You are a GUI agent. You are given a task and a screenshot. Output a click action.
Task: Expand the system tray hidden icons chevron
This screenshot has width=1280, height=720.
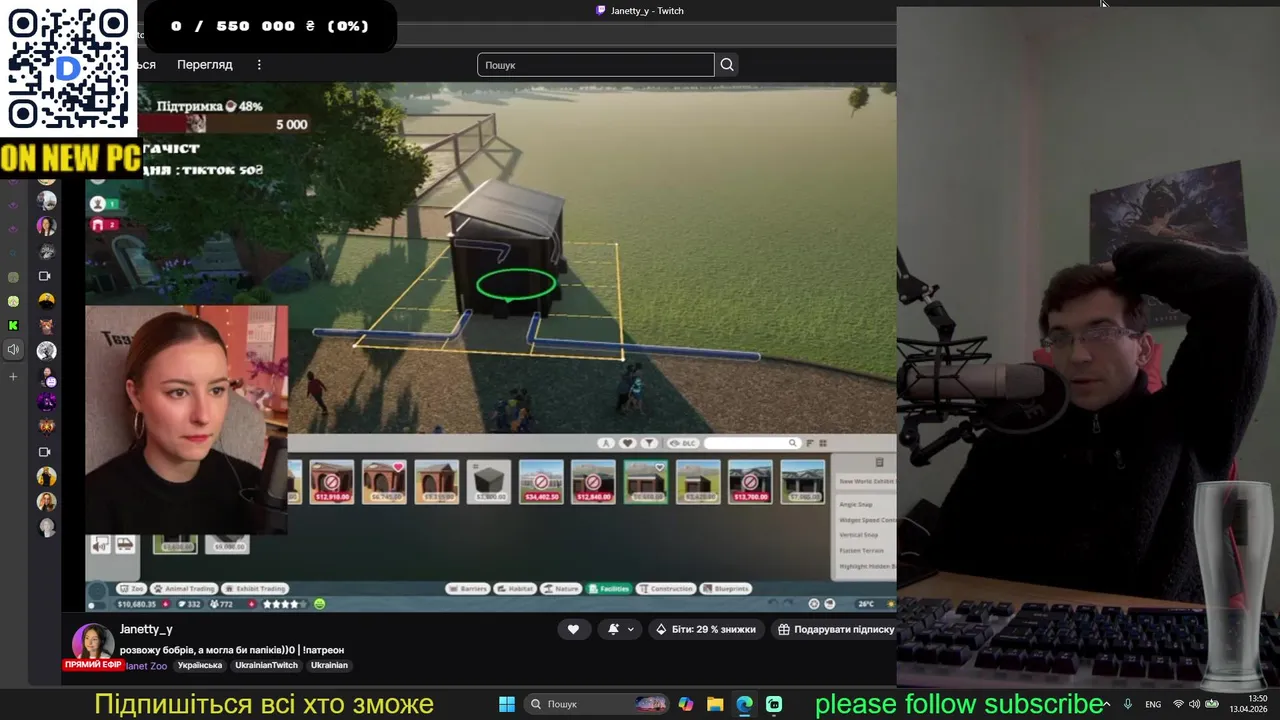point(1106,704)
